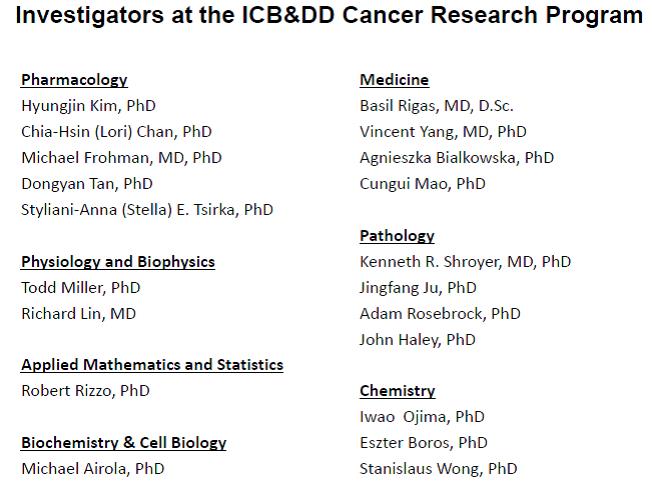Select Basil Rigas, MD, D.Sc. name

pos(436,105)
